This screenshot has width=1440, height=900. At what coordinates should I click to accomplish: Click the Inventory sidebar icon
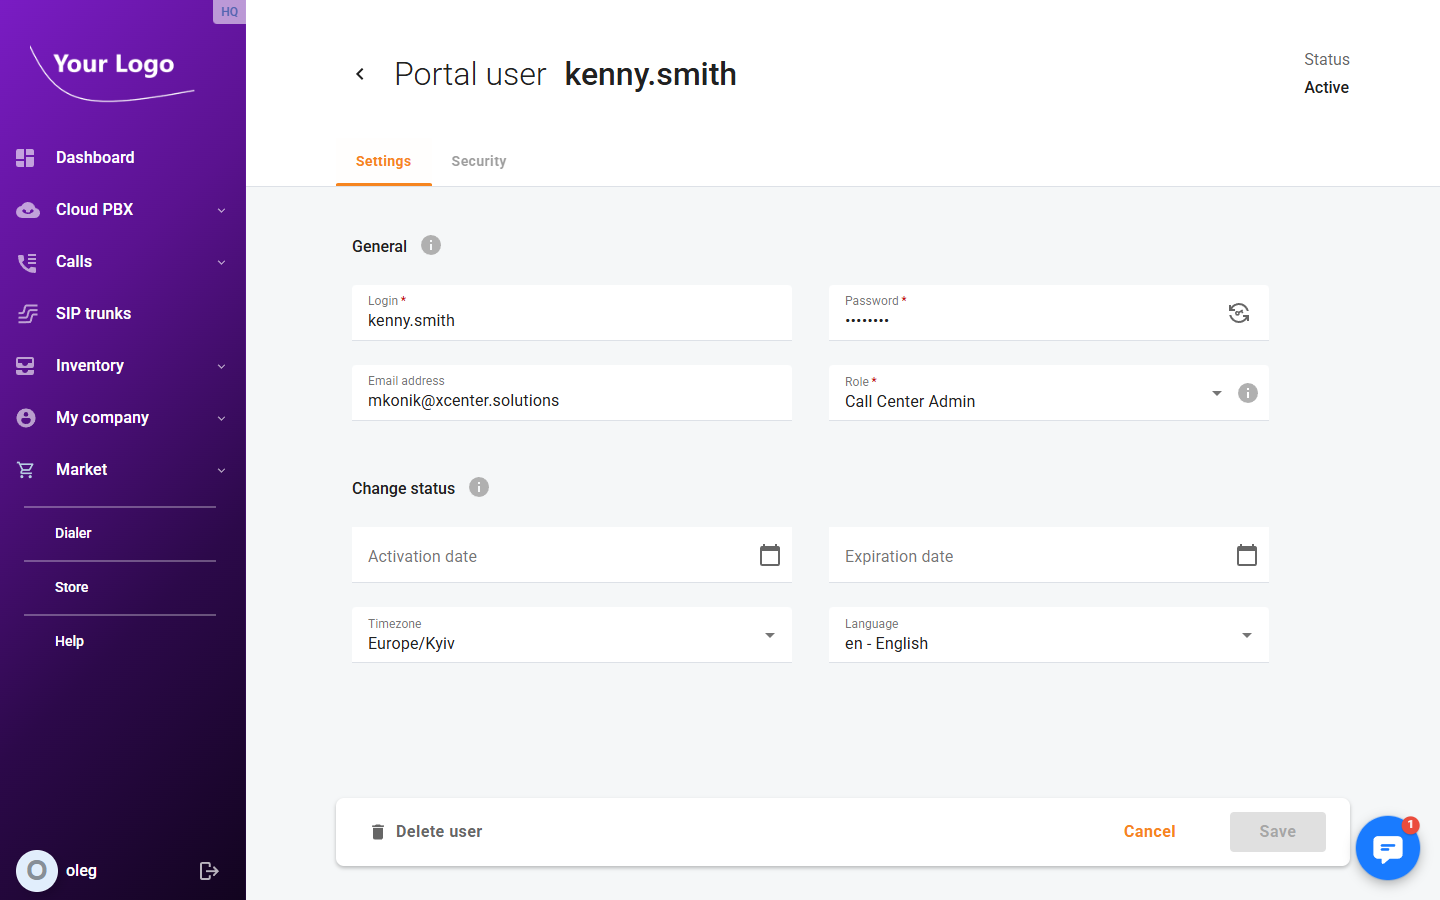pyautogui.click(x=27, y=365)
